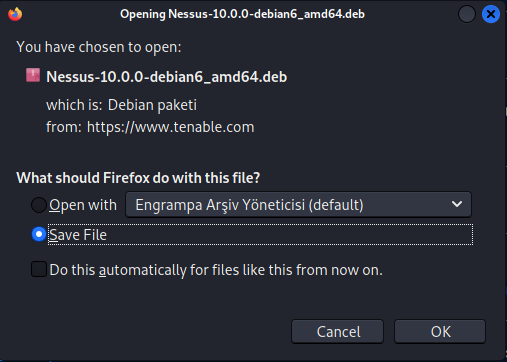507x362 pixels.
Task: Click the Do this automatically label text
Action: (216, 270)
